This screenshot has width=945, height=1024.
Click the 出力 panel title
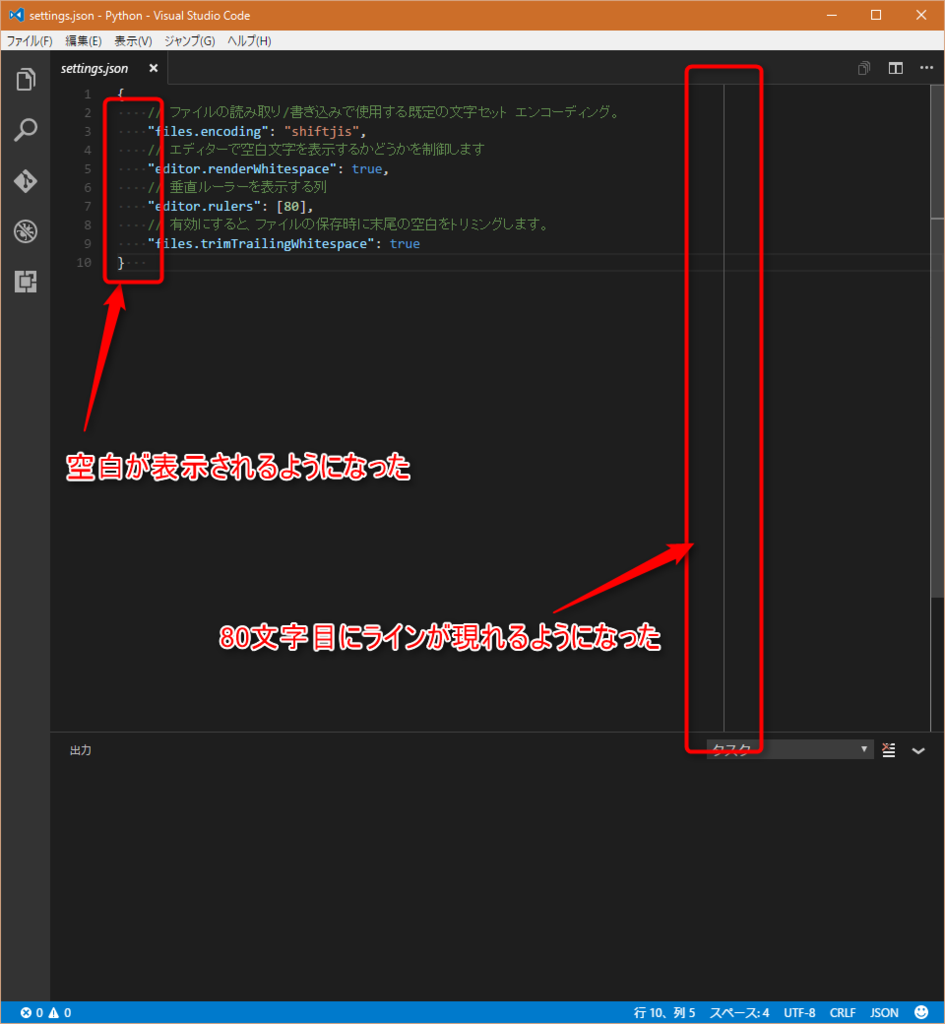pyautogui.click(x=80, y=750)
